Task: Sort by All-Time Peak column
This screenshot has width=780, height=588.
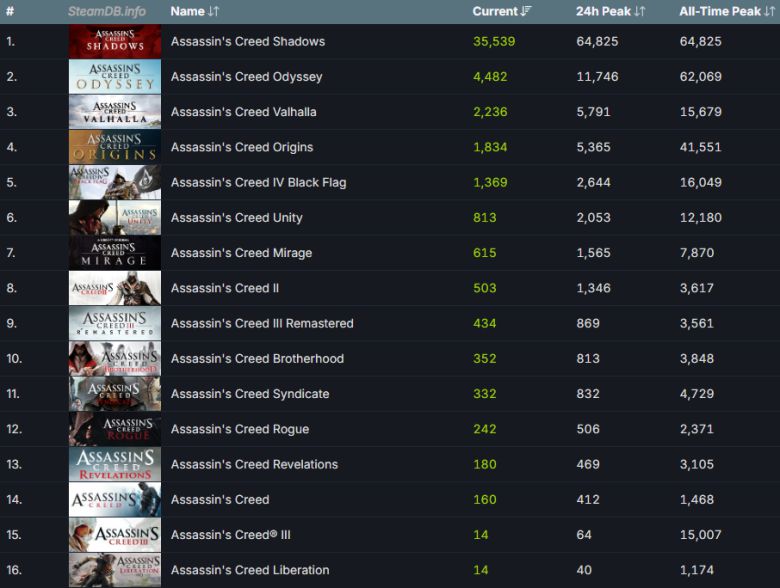Action: point(726,11)
